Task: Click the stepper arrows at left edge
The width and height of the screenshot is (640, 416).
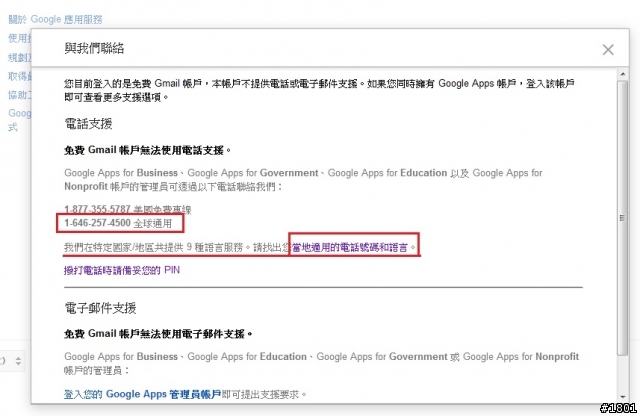Action: (x=18, y=361)
